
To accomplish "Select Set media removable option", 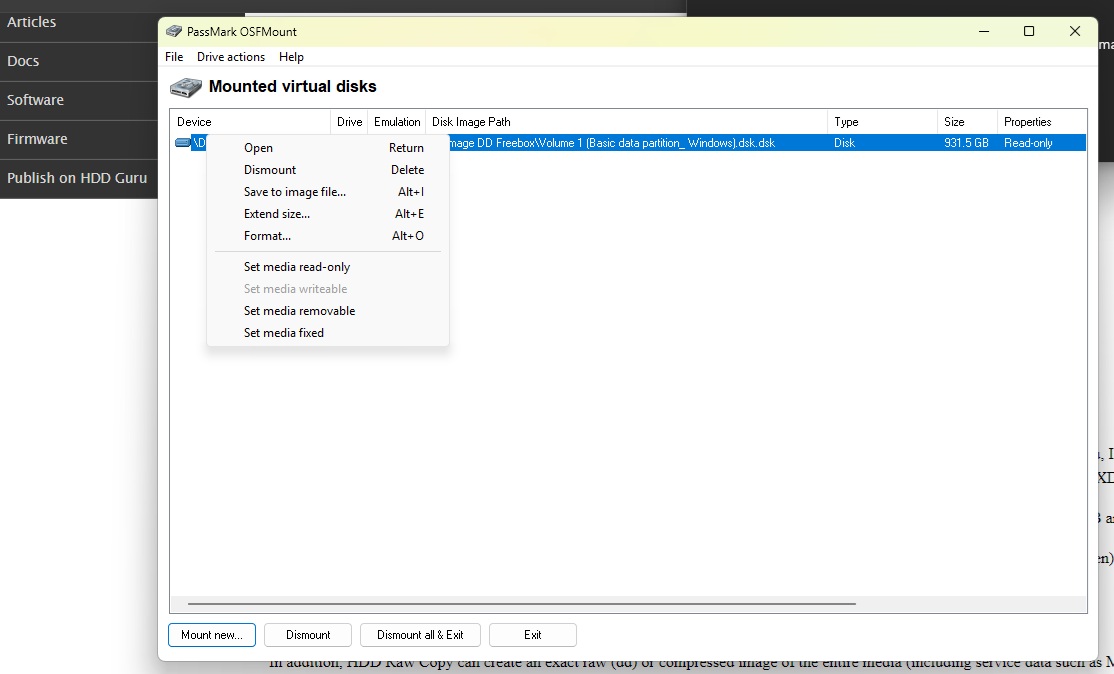I will click(328, 311).
